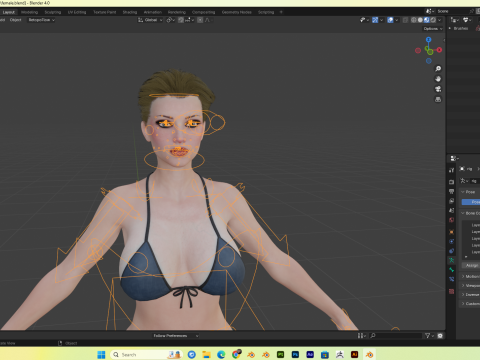Toggle the camera view icon
This screenshot has width=480, height=360.
tap(438, 89)
